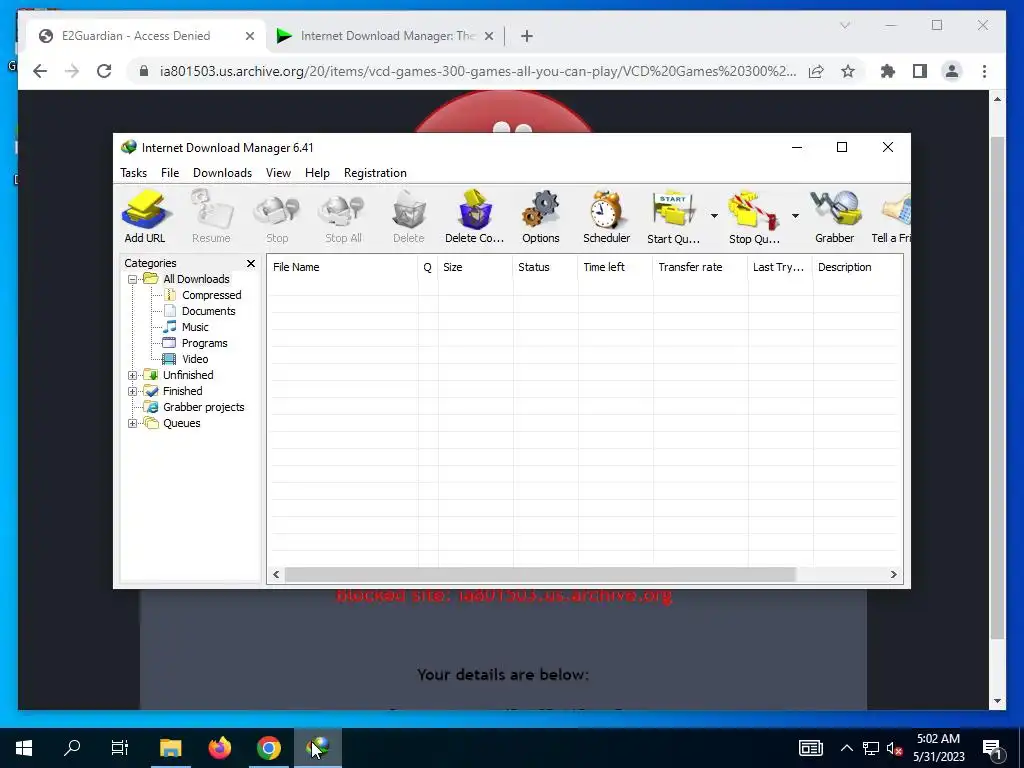The image size is (1024, 768).
Task: Click the Add URL toolbar icon
Action: [x=145, y=217]
